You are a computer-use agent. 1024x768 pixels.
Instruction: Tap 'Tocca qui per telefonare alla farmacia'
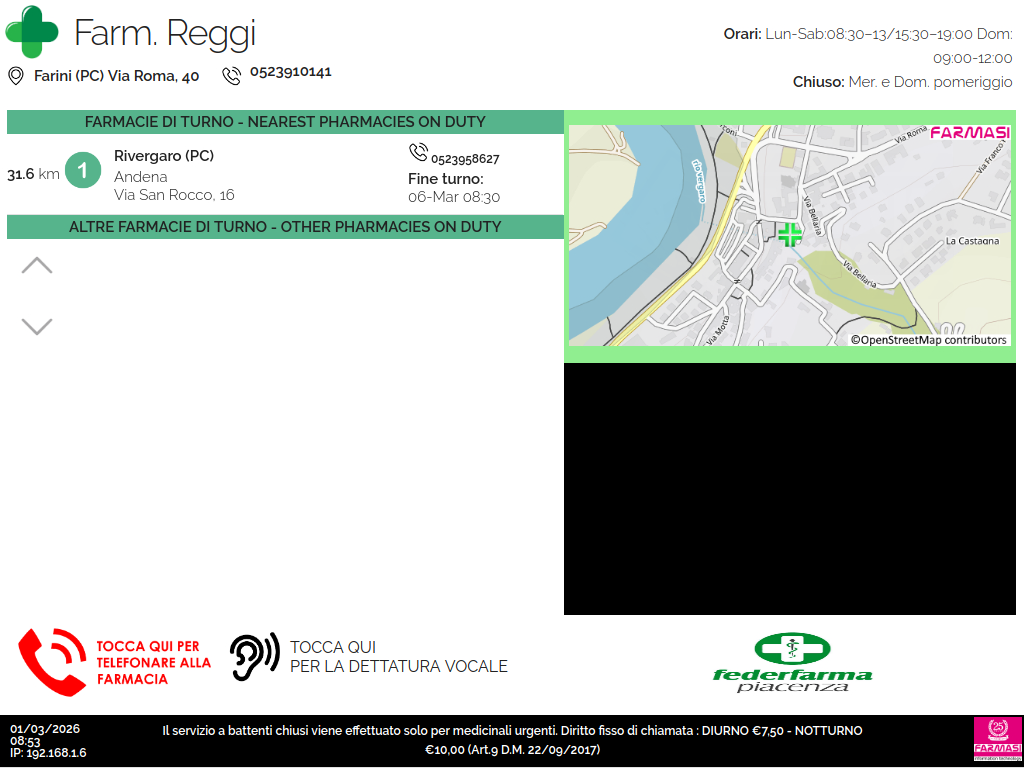(x=154, y=663)
